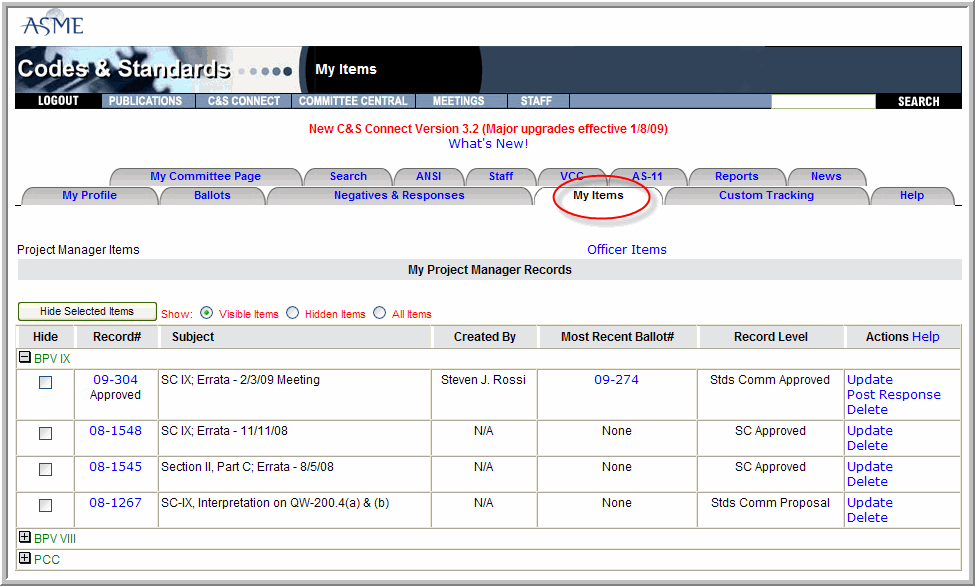Open the Officer Items link
Image resolution: width=975 pixels, height=586 pixels.
pyautogui.click(x=627, y=249)
